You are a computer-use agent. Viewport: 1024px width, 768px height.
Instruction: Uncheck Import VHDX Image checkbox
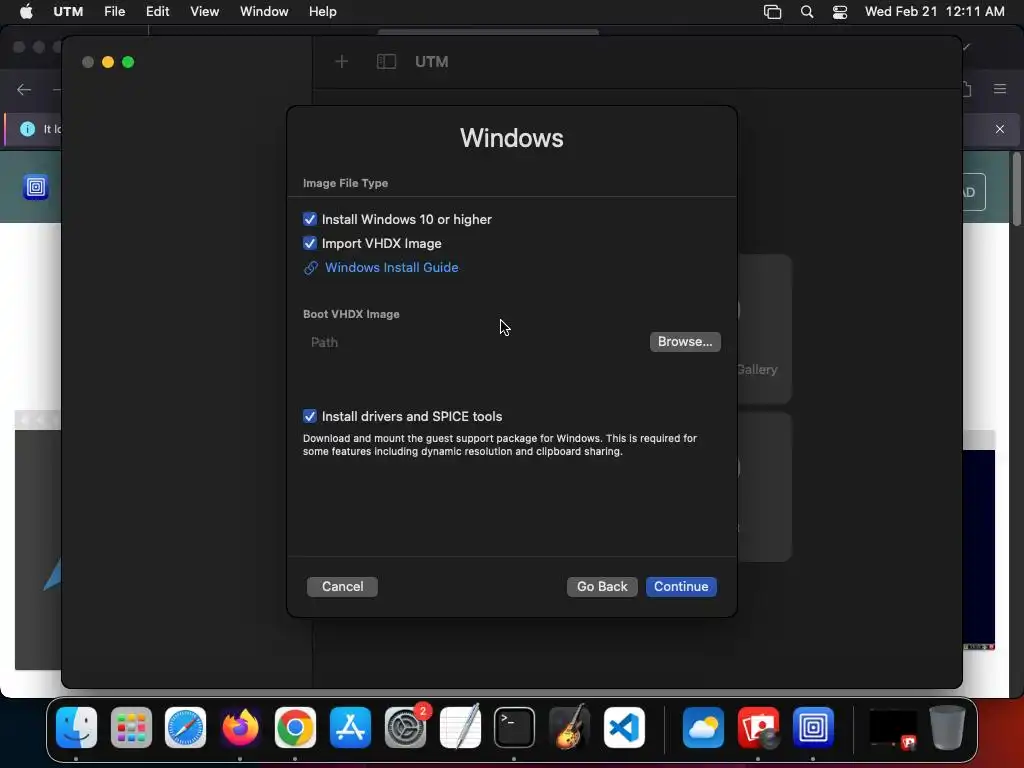pyautogui.click(x=310, y=244)
